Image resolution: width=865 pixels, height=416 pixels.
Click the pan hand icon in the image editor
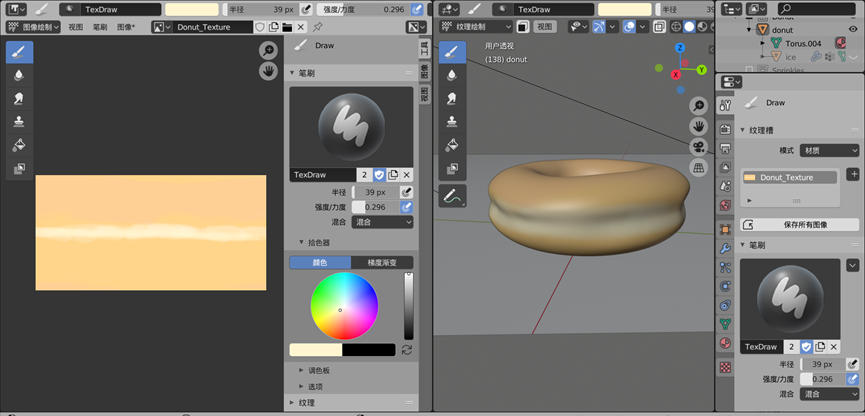click(x=268, y=71)
